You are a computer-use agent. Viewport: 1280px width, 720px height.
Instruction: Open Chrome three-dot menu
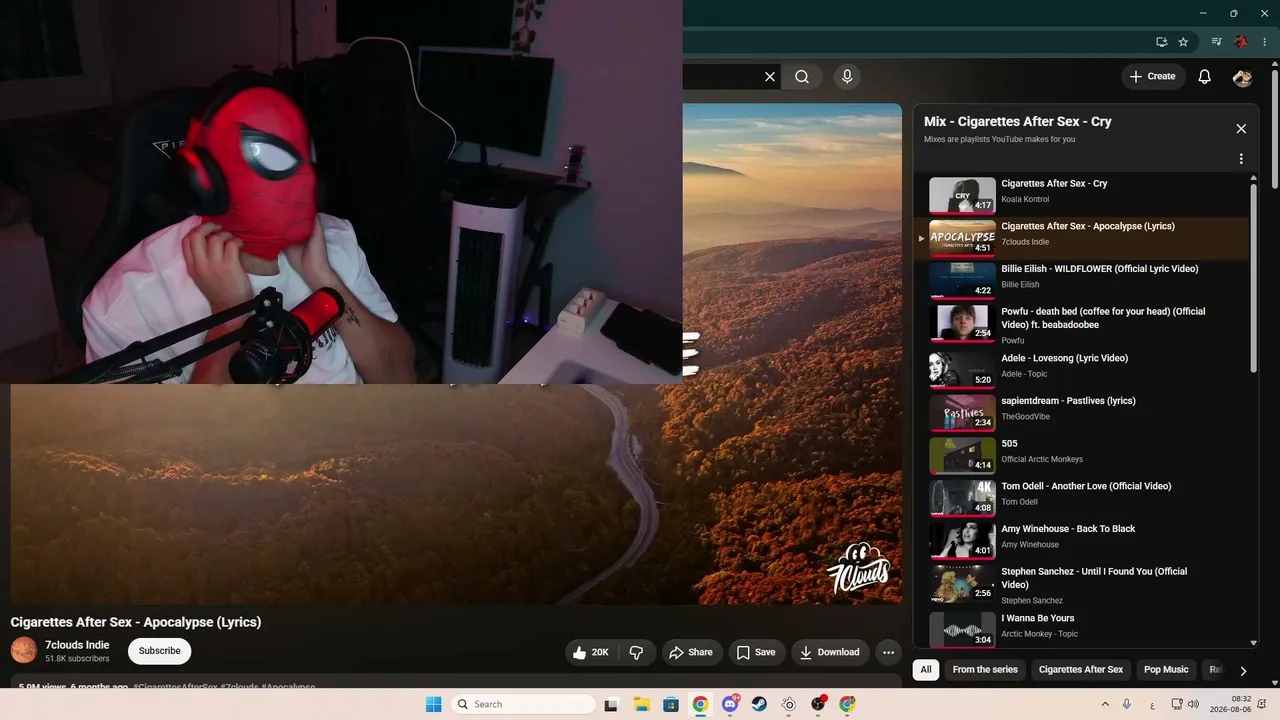coord(1265,42)
